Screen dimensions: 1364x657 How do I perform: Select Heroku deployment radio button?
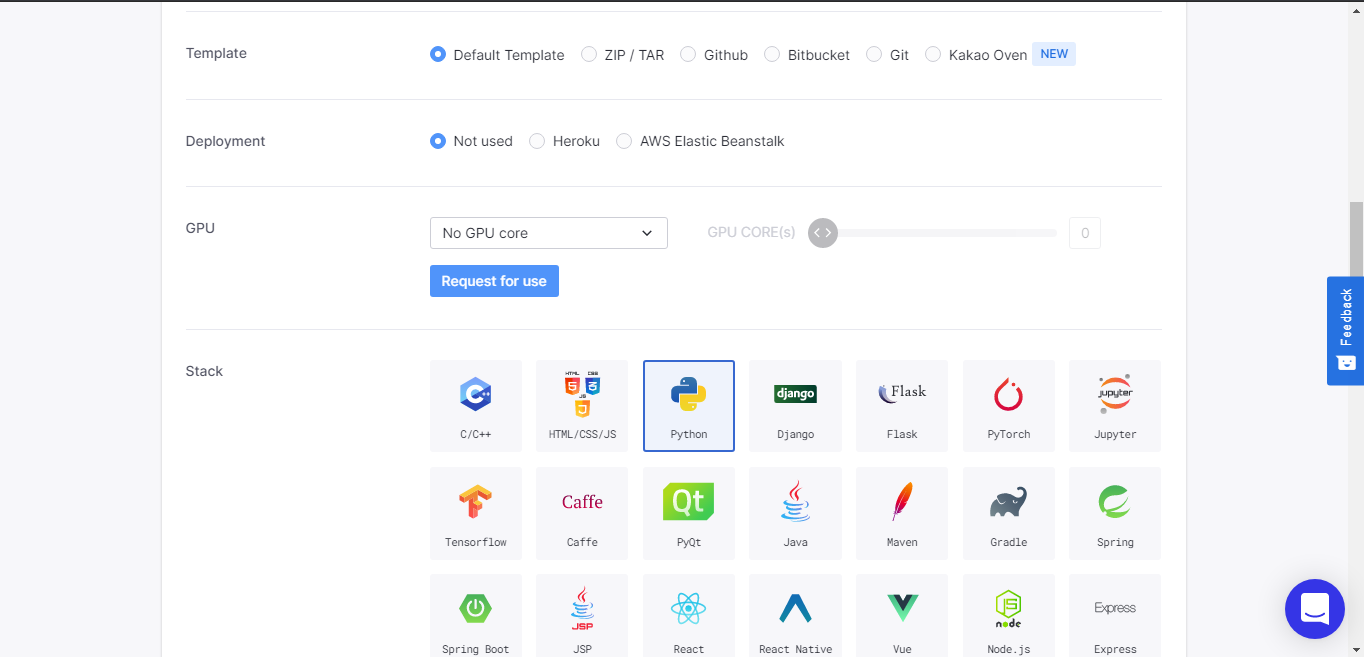point(537,141)
